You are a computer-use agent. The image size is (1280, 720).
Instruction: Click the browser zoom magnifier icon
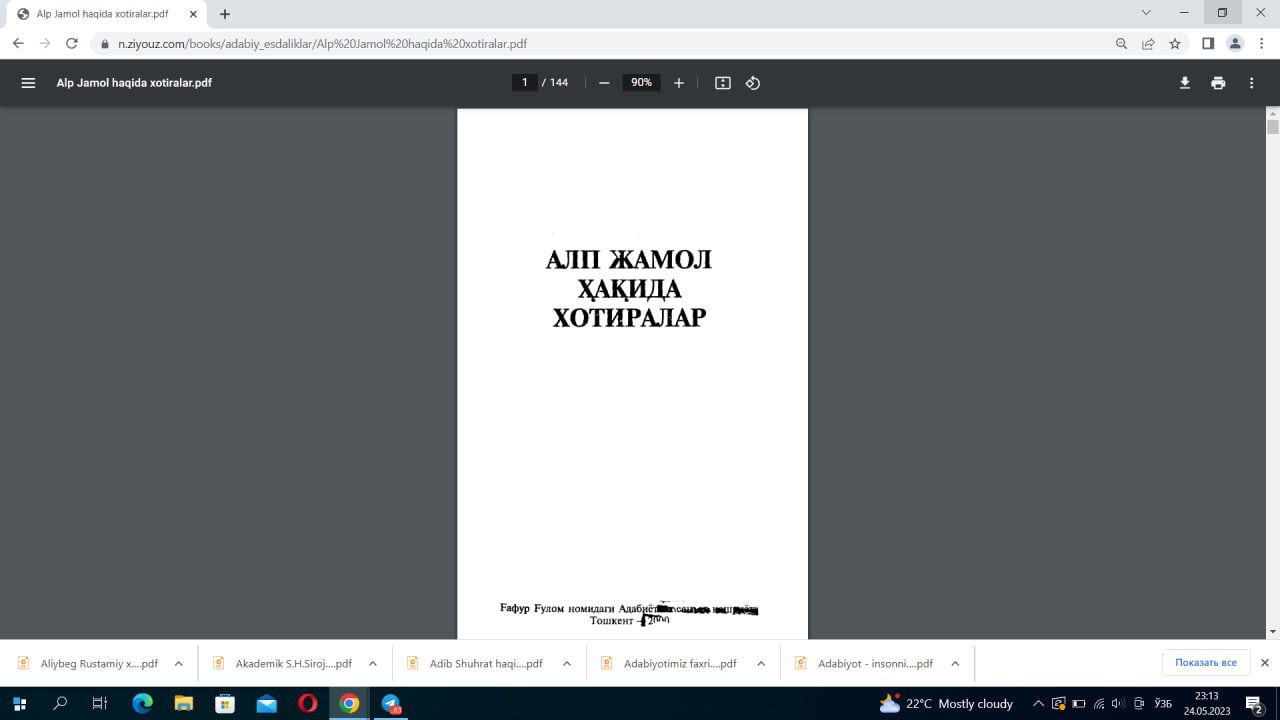coord(1122,44)
